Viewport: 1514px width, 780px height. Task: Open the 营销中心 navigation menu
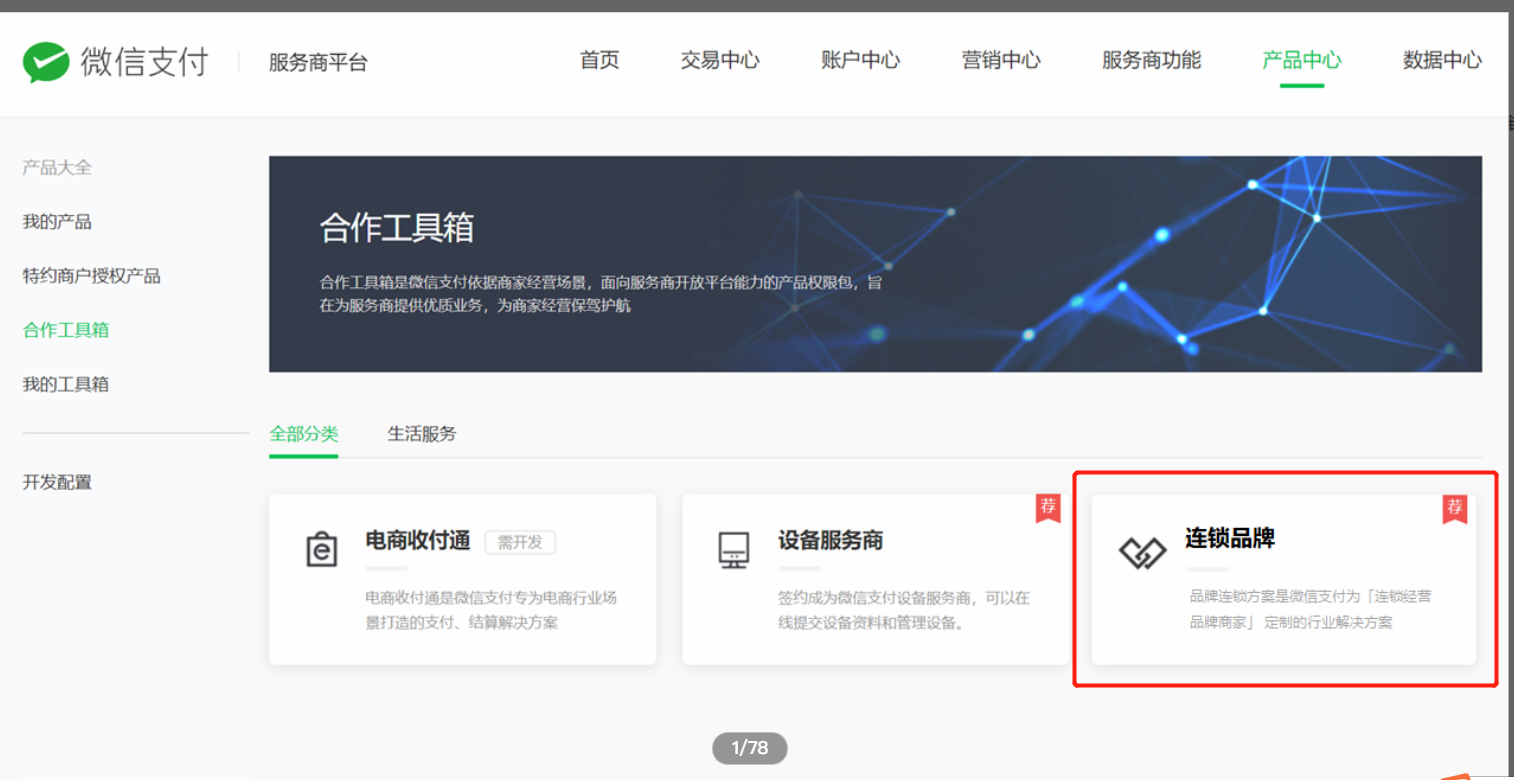1001,60
